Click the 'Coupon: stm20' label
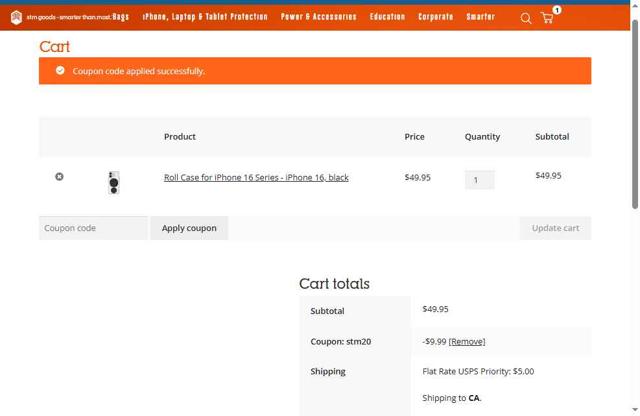This screenshot has height=416, width=640. (x=341, y=342)
